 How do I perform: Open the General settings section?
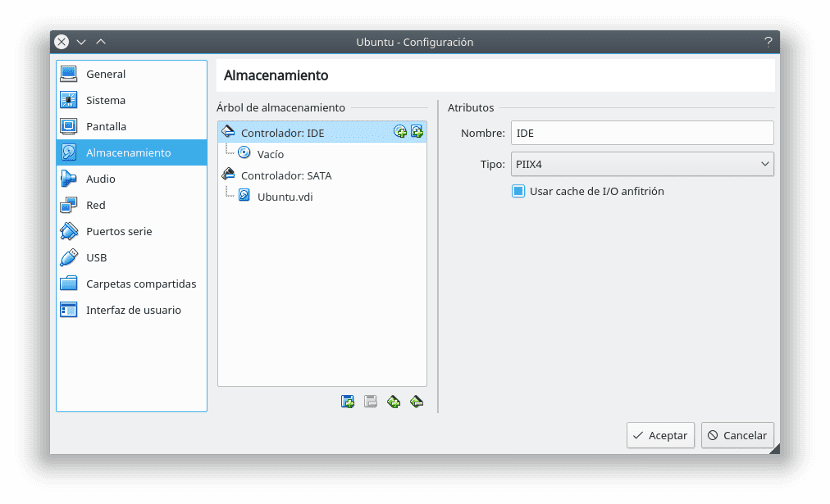click(x=106, y=74)
